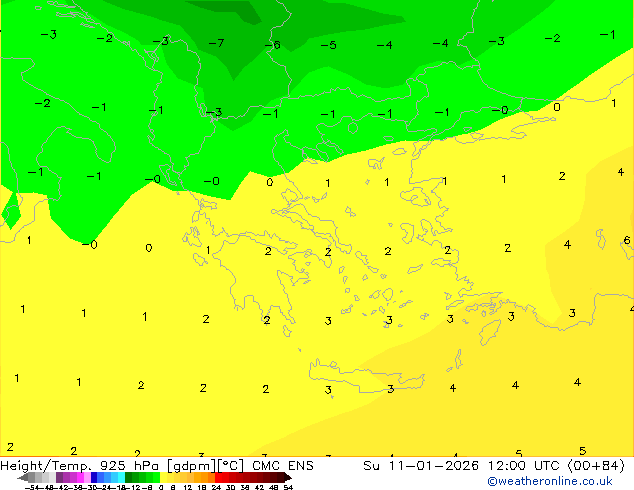The image size is (634, 490).
Task: Click the dark maroon arrow at legend's hot end
Action: pos(288,477)
